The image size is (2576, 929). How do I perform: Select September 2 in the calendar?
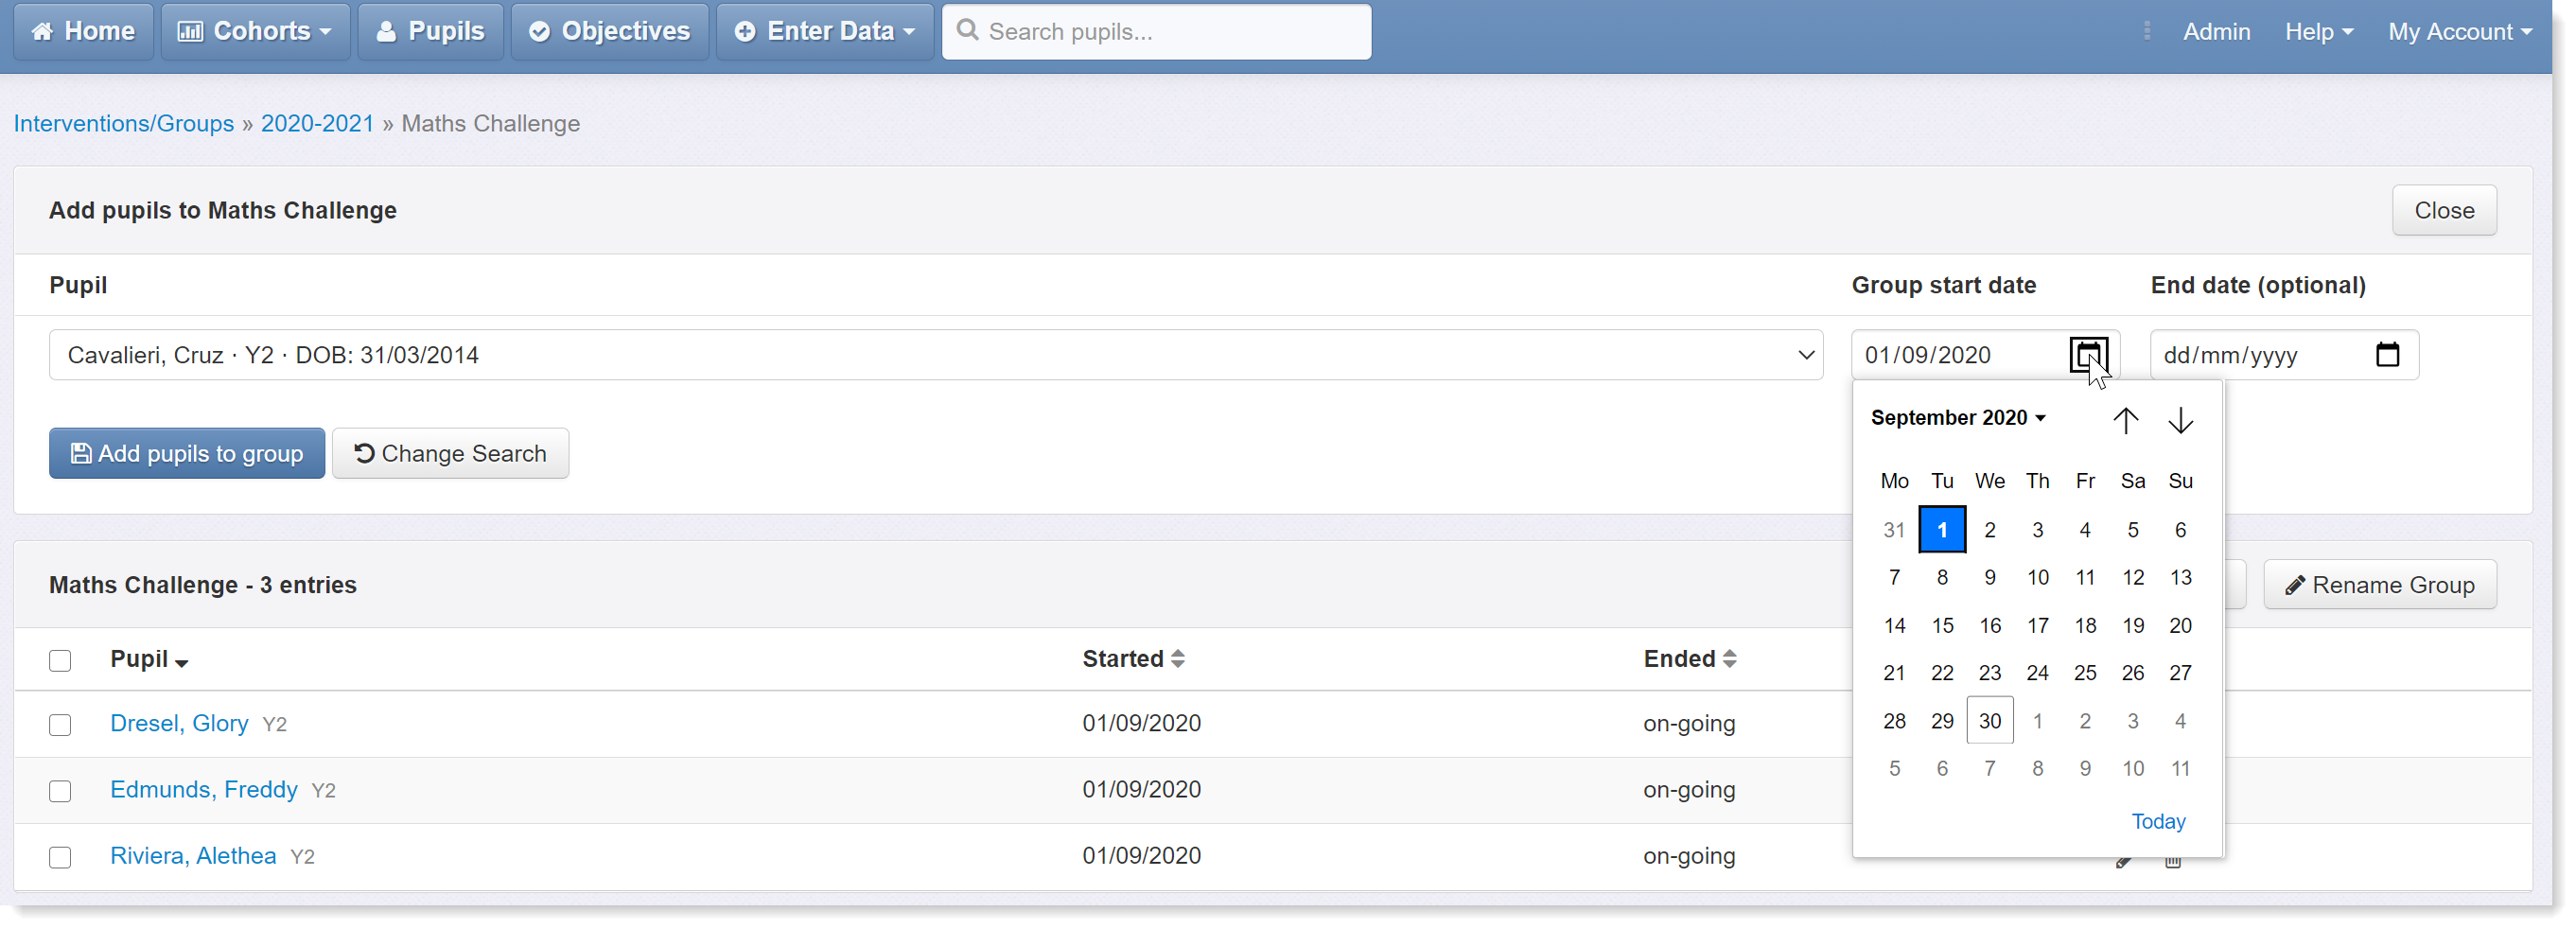point(1989,529)
